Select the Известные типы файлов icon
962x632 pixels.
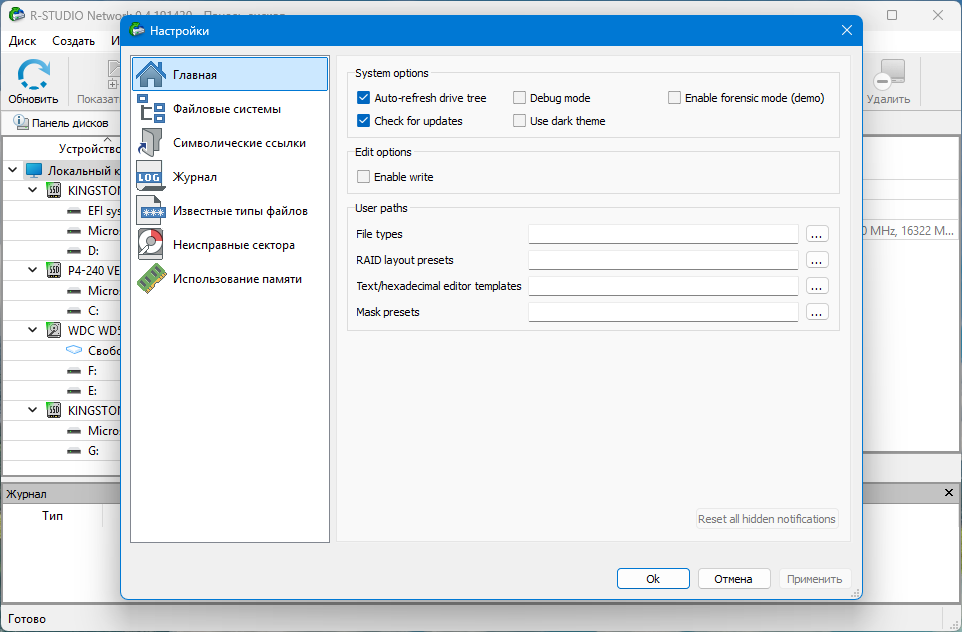(x=151, y=211)
